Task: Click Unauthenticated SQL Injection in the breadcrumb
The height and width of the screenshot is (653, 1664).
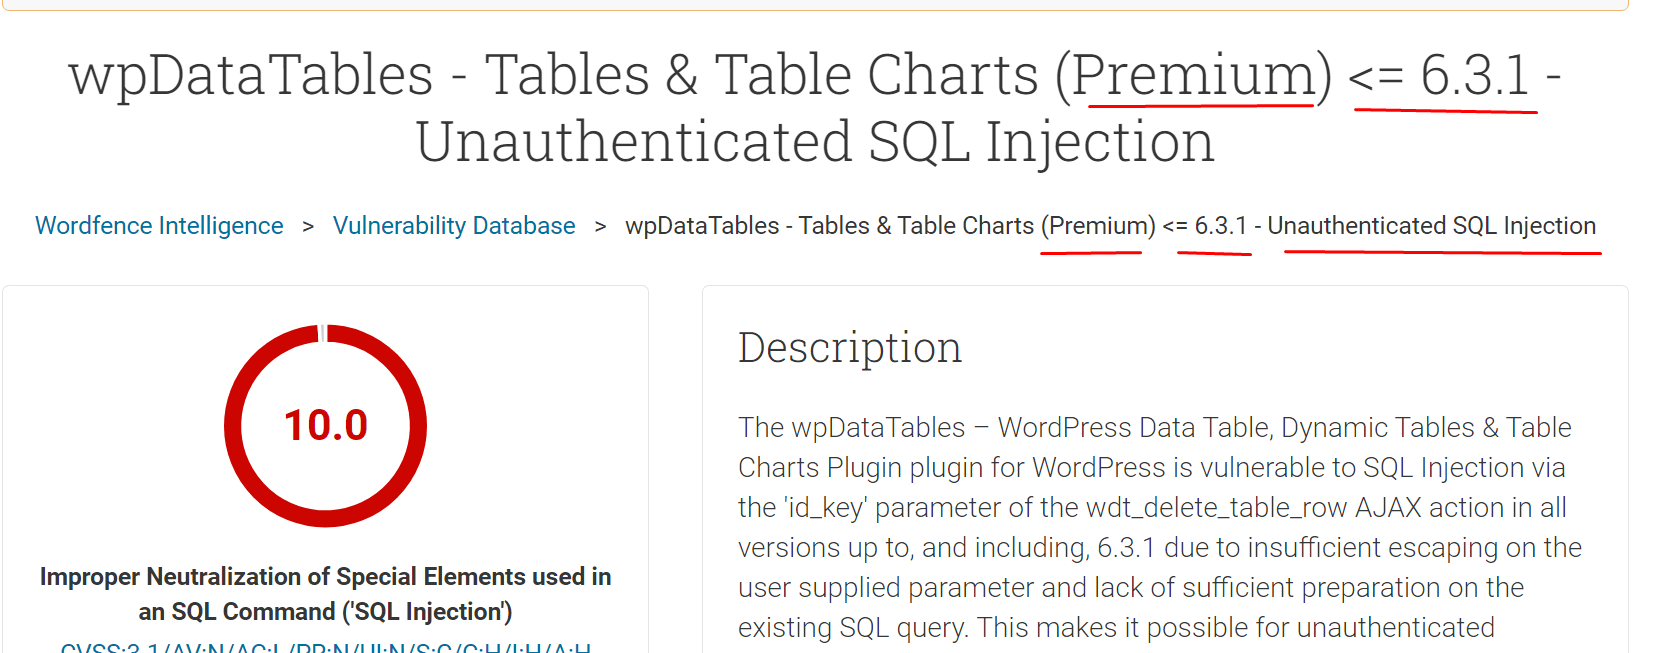Action: pyautogui.click(x=1431, y=226)
